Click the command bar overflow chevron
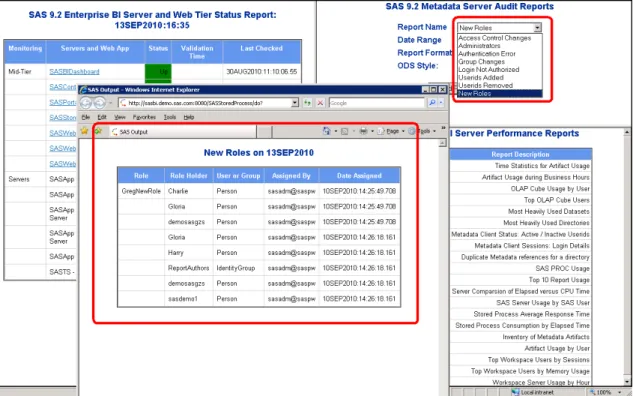The width and height of the screenshot is (633, 396). pos(443,128)
